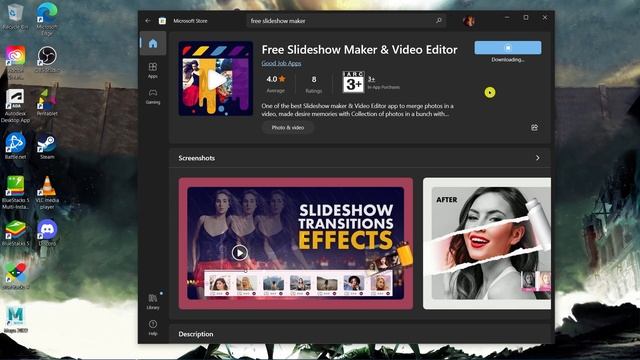Play the Slideshow Transitions Effects video
The width and height of the screenshot is (640, 360).
(x=240, y=253)
